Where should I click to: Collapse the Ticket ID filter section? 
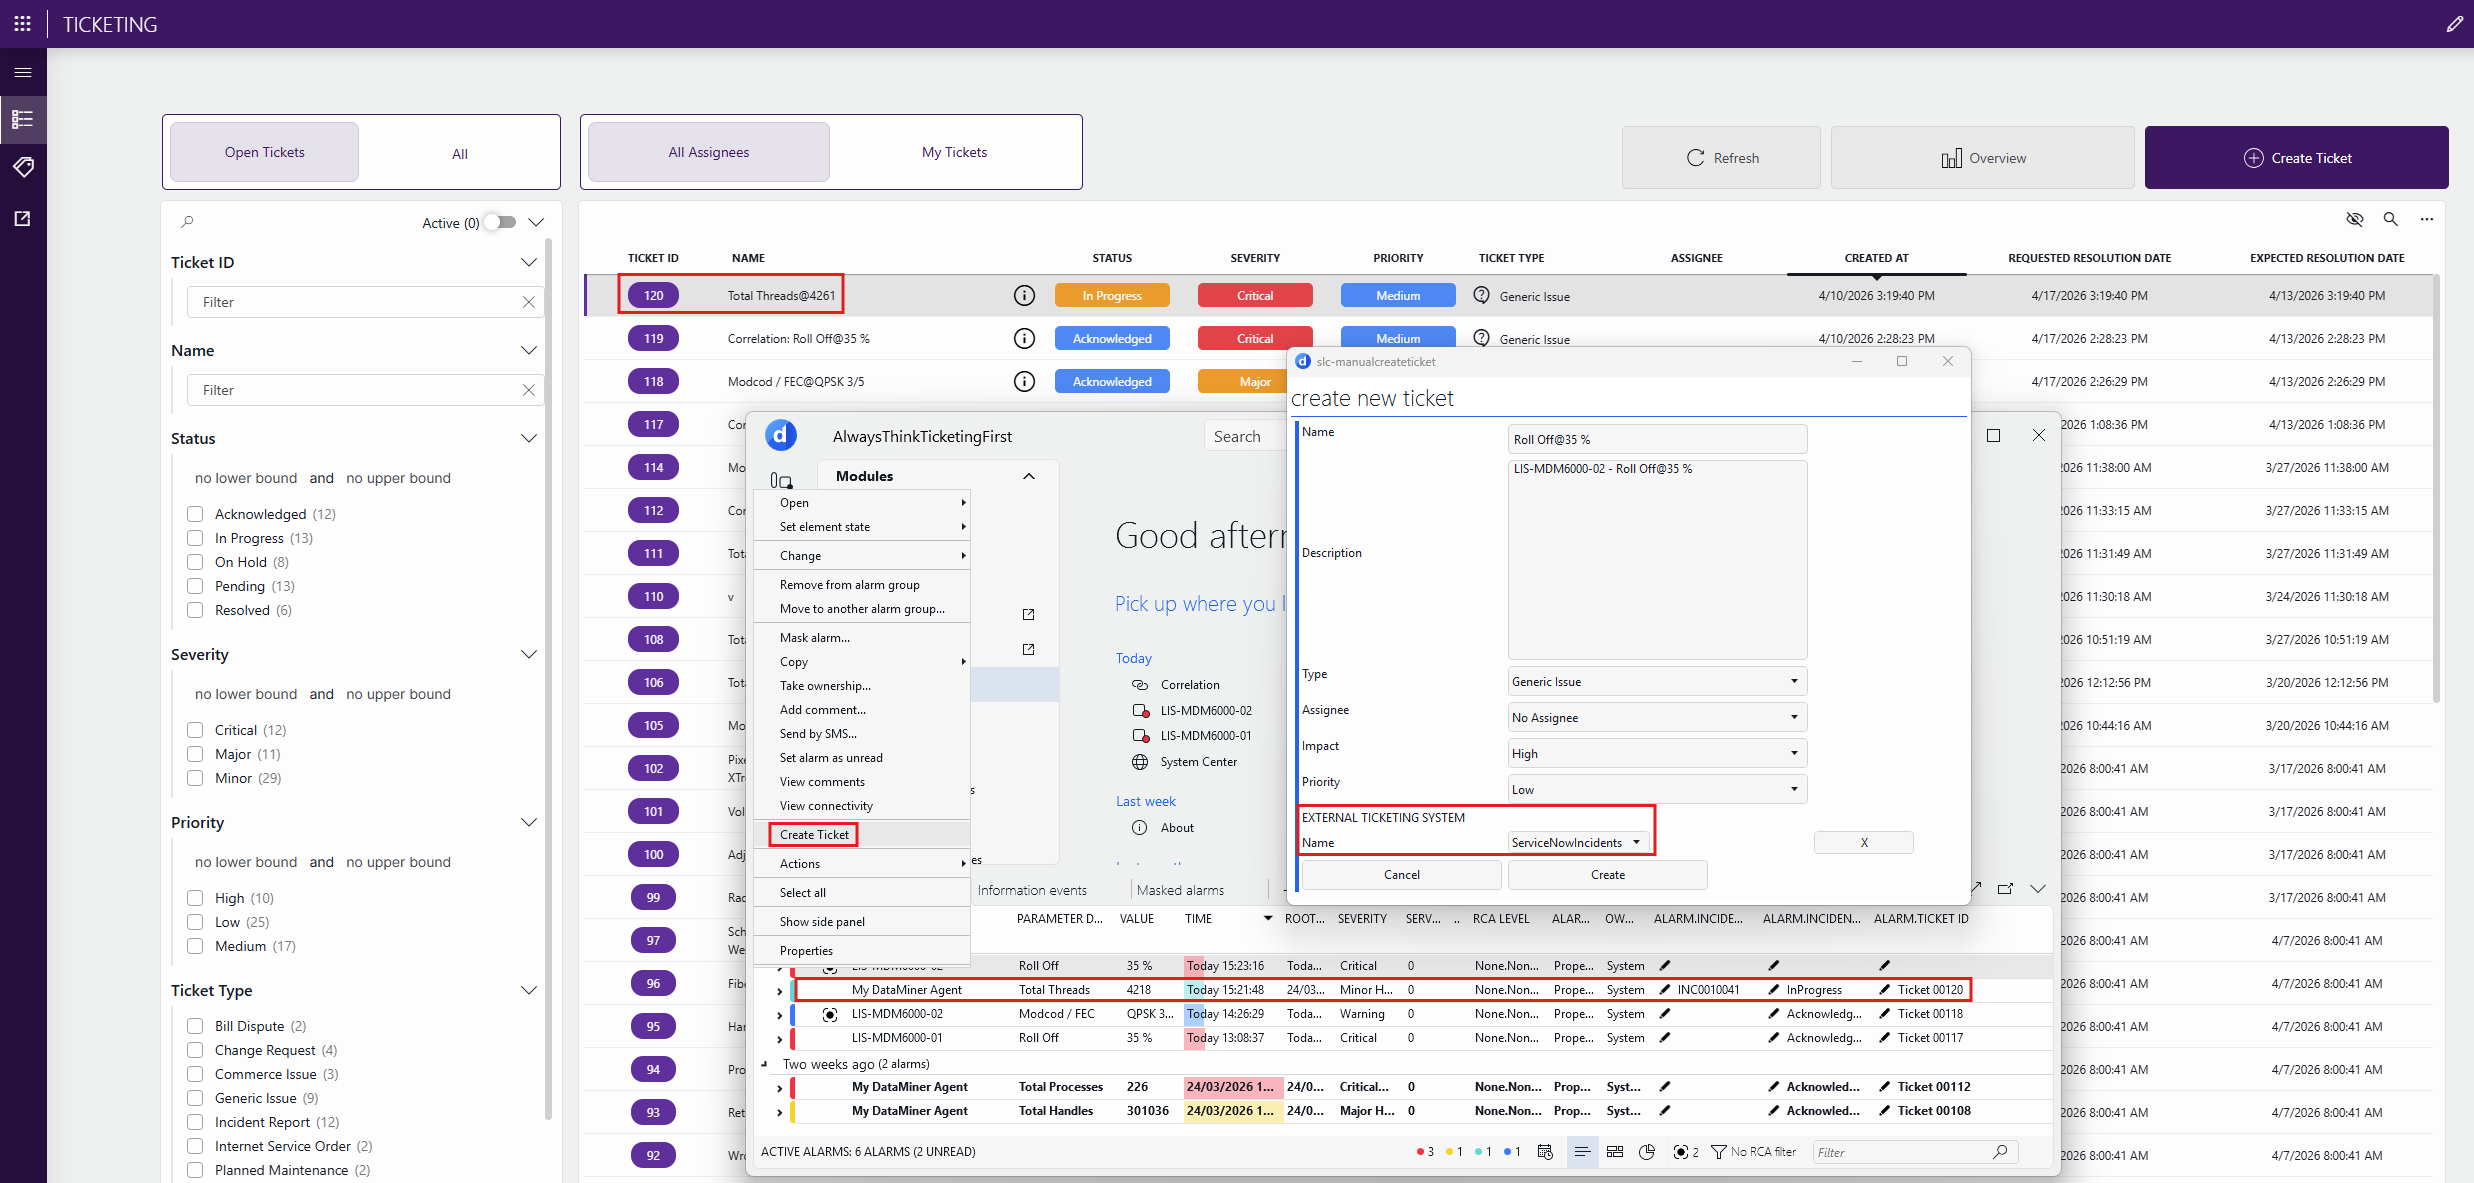tap(529, 262)
